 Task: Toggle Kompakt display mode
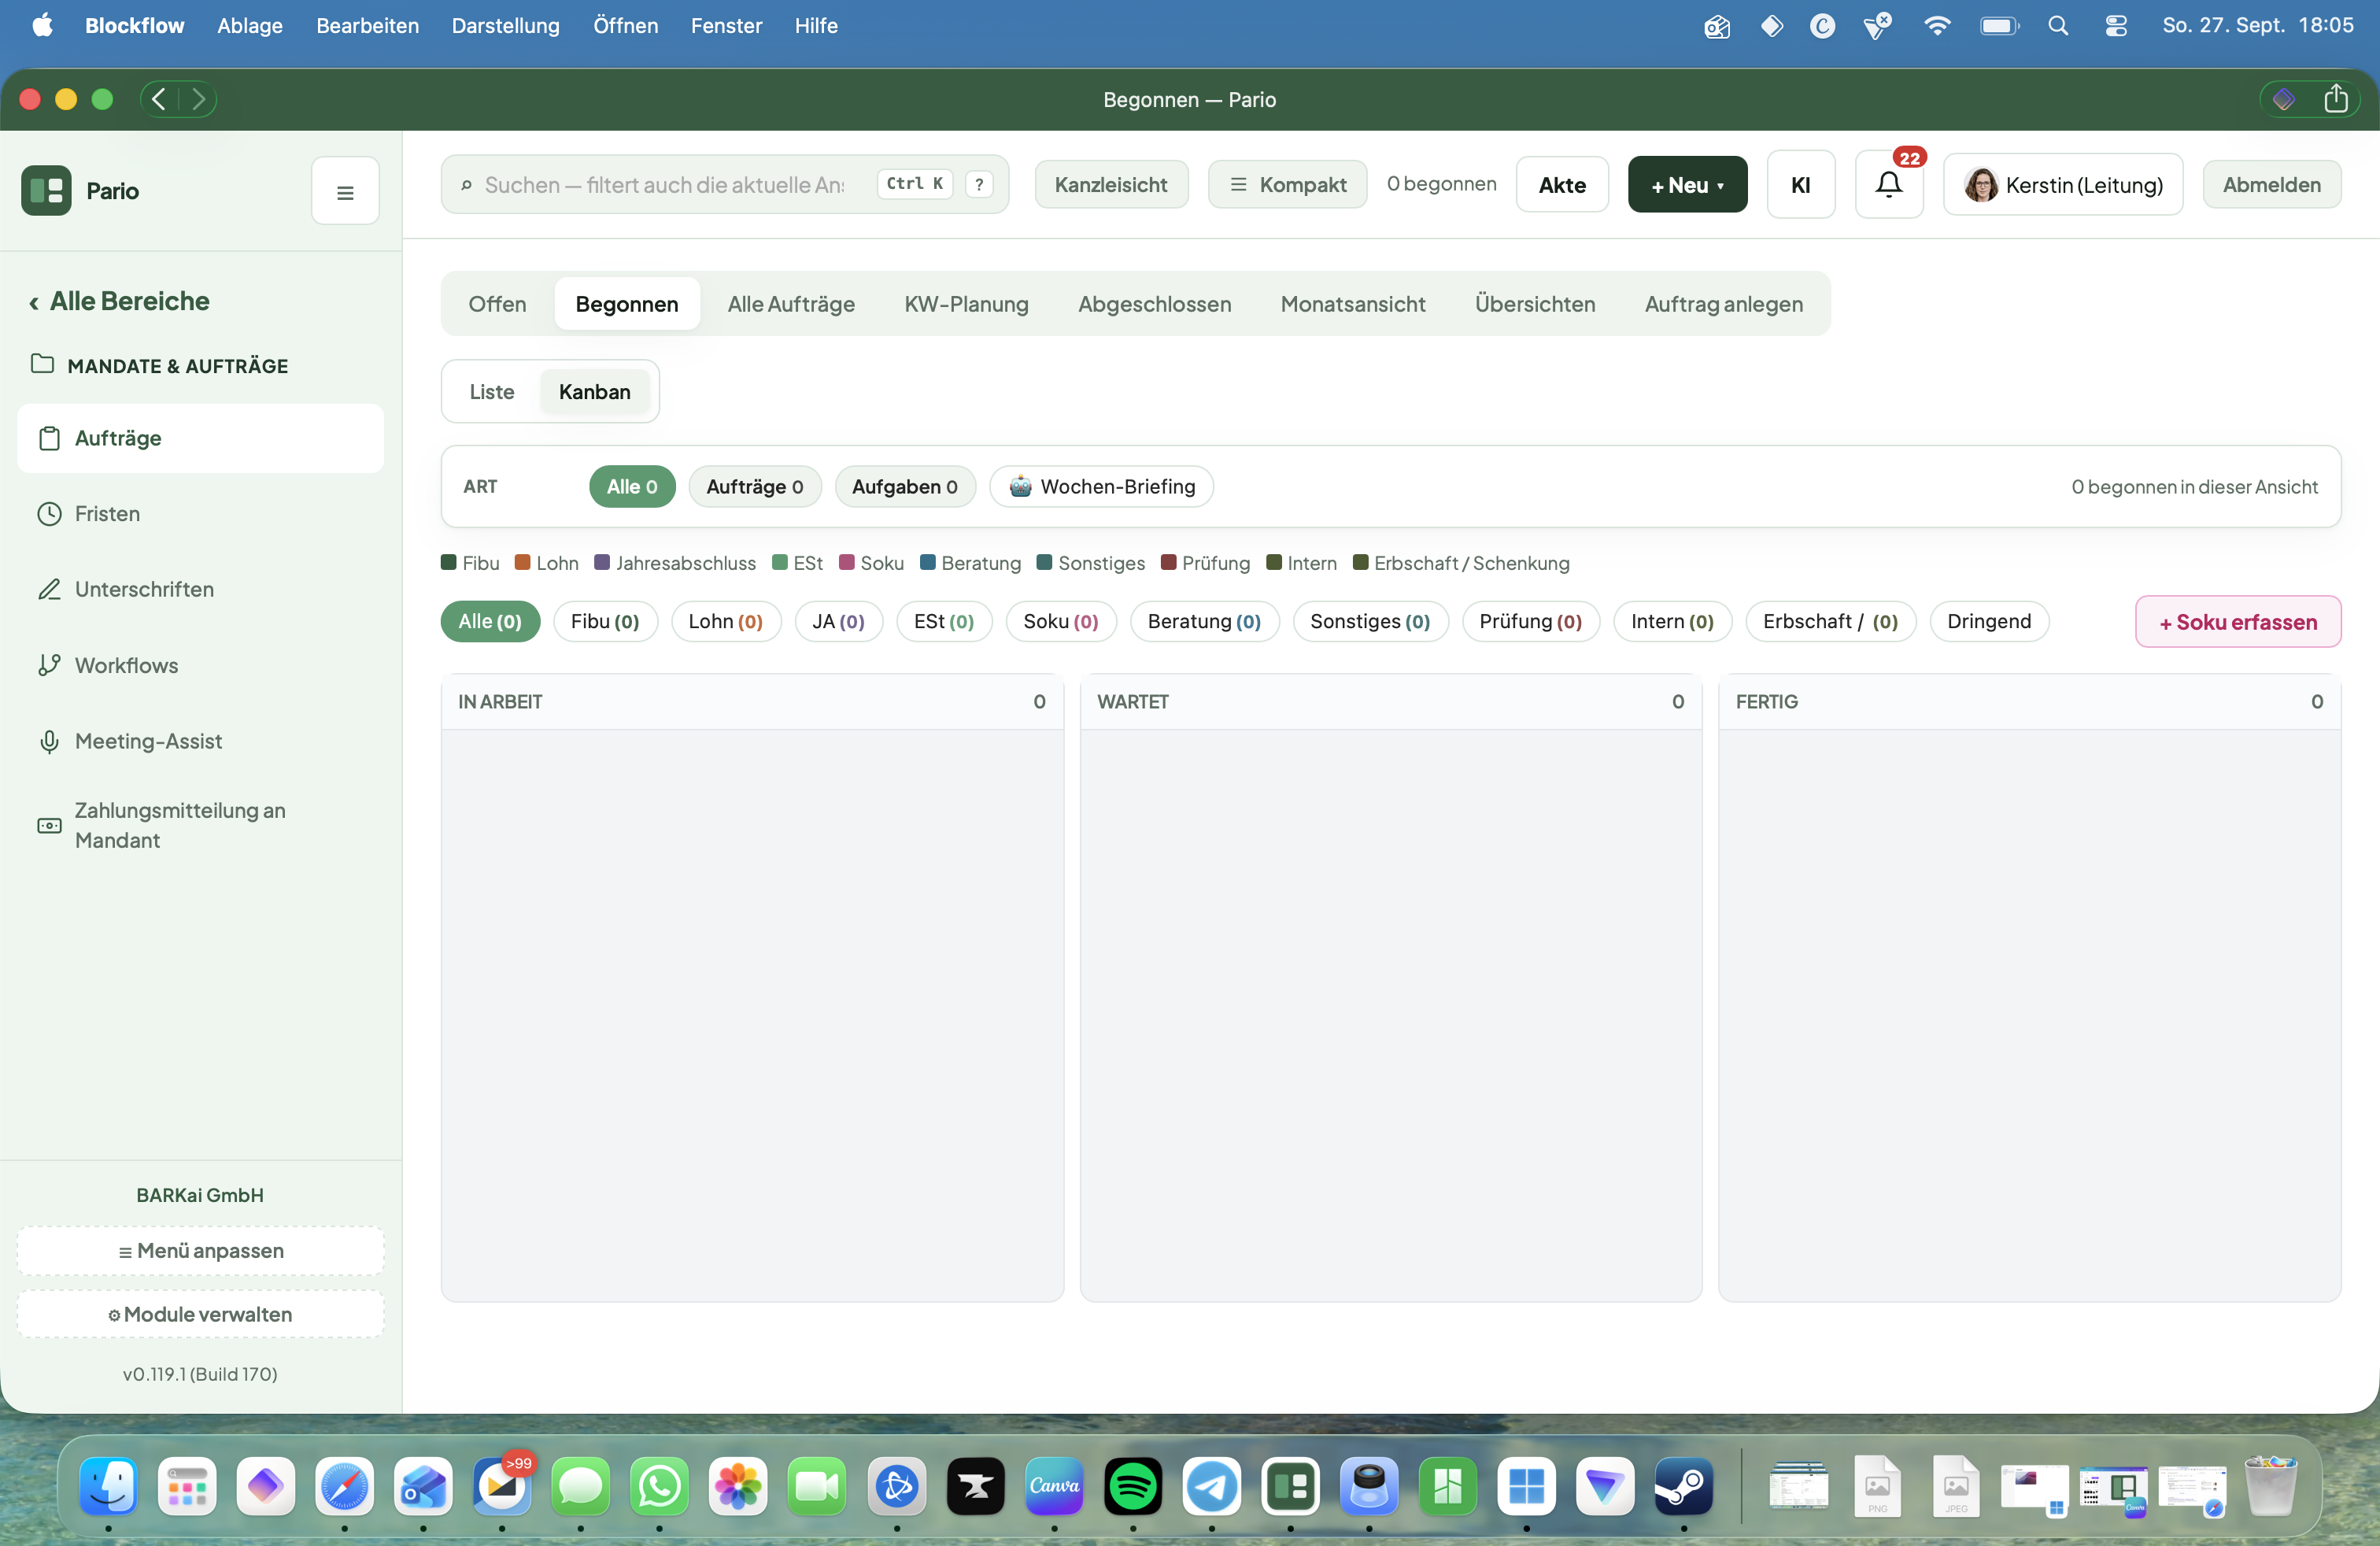[1287, 184]
